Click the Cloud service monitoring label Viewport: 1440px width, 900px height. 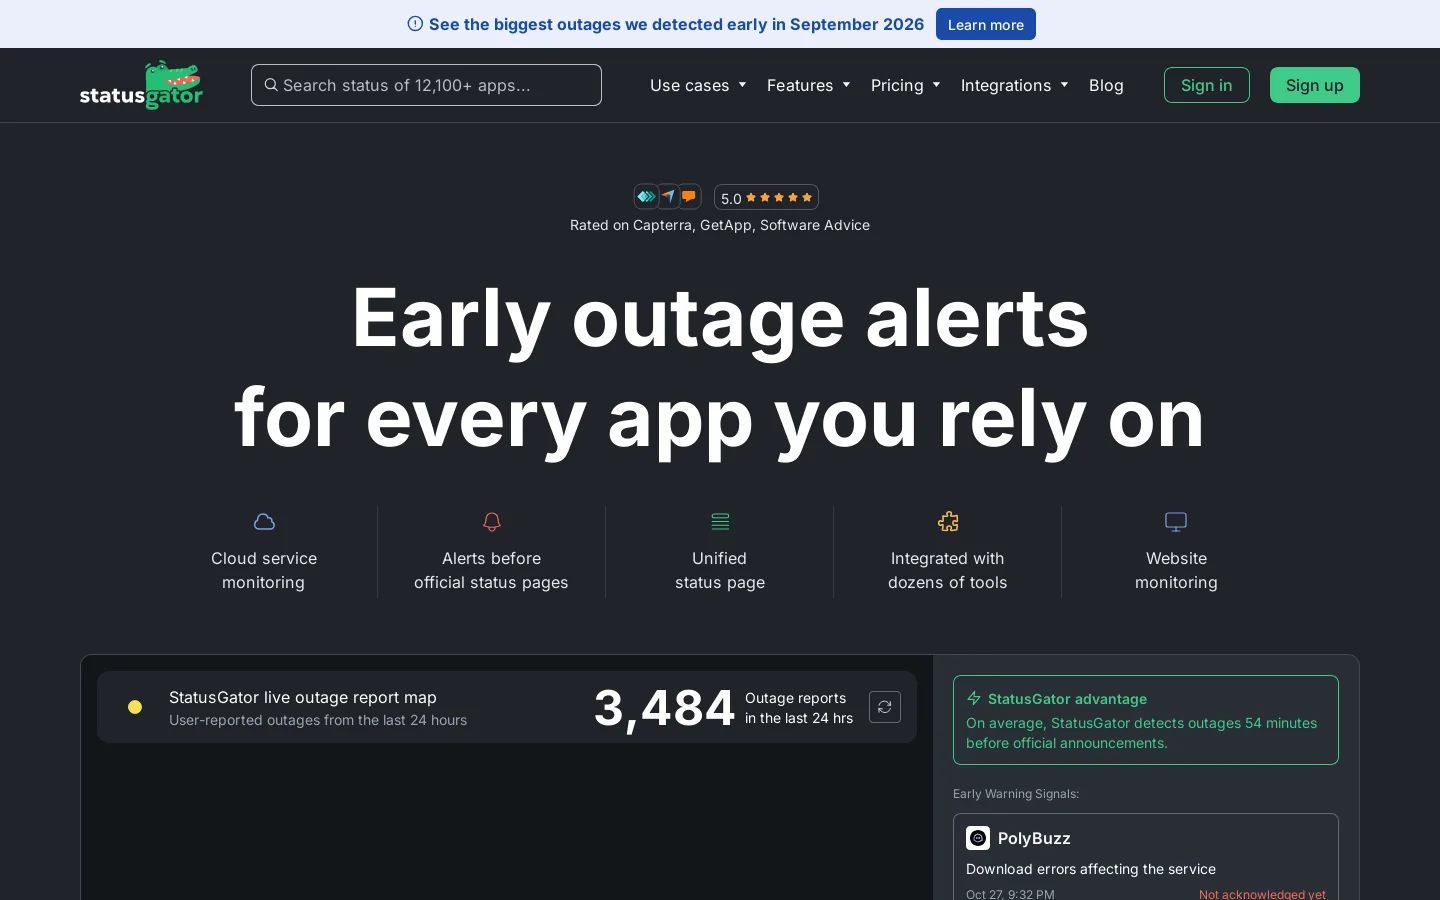(264, 570)
